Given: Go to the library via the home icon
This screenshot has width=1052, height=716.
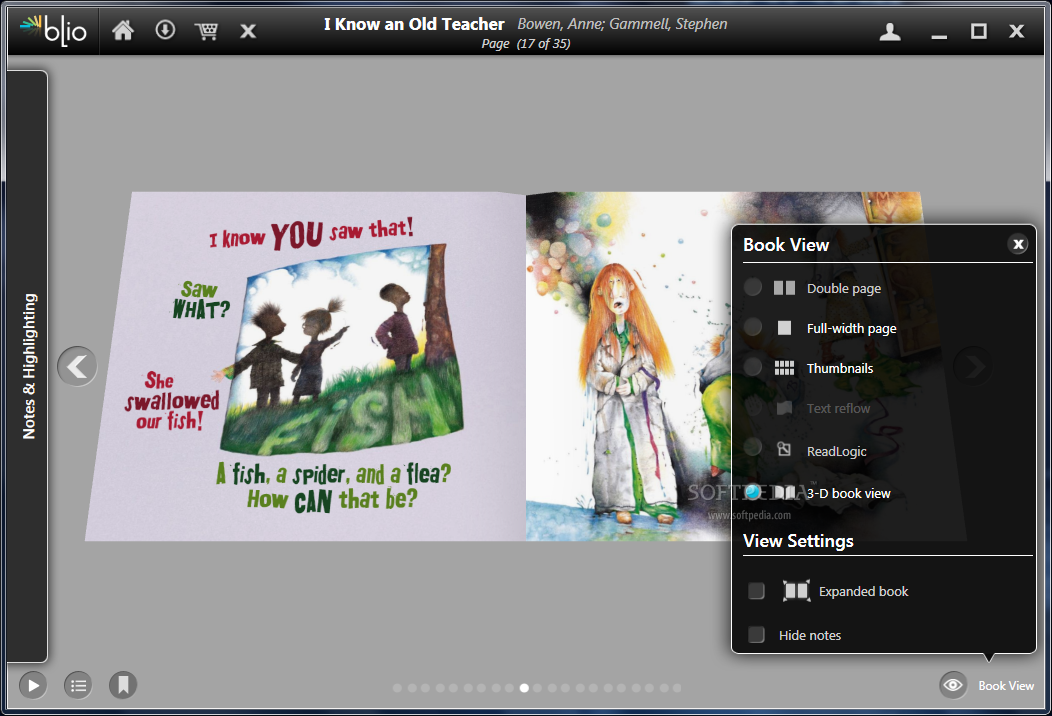Looking at the screenshot, I should pos(123,30).
